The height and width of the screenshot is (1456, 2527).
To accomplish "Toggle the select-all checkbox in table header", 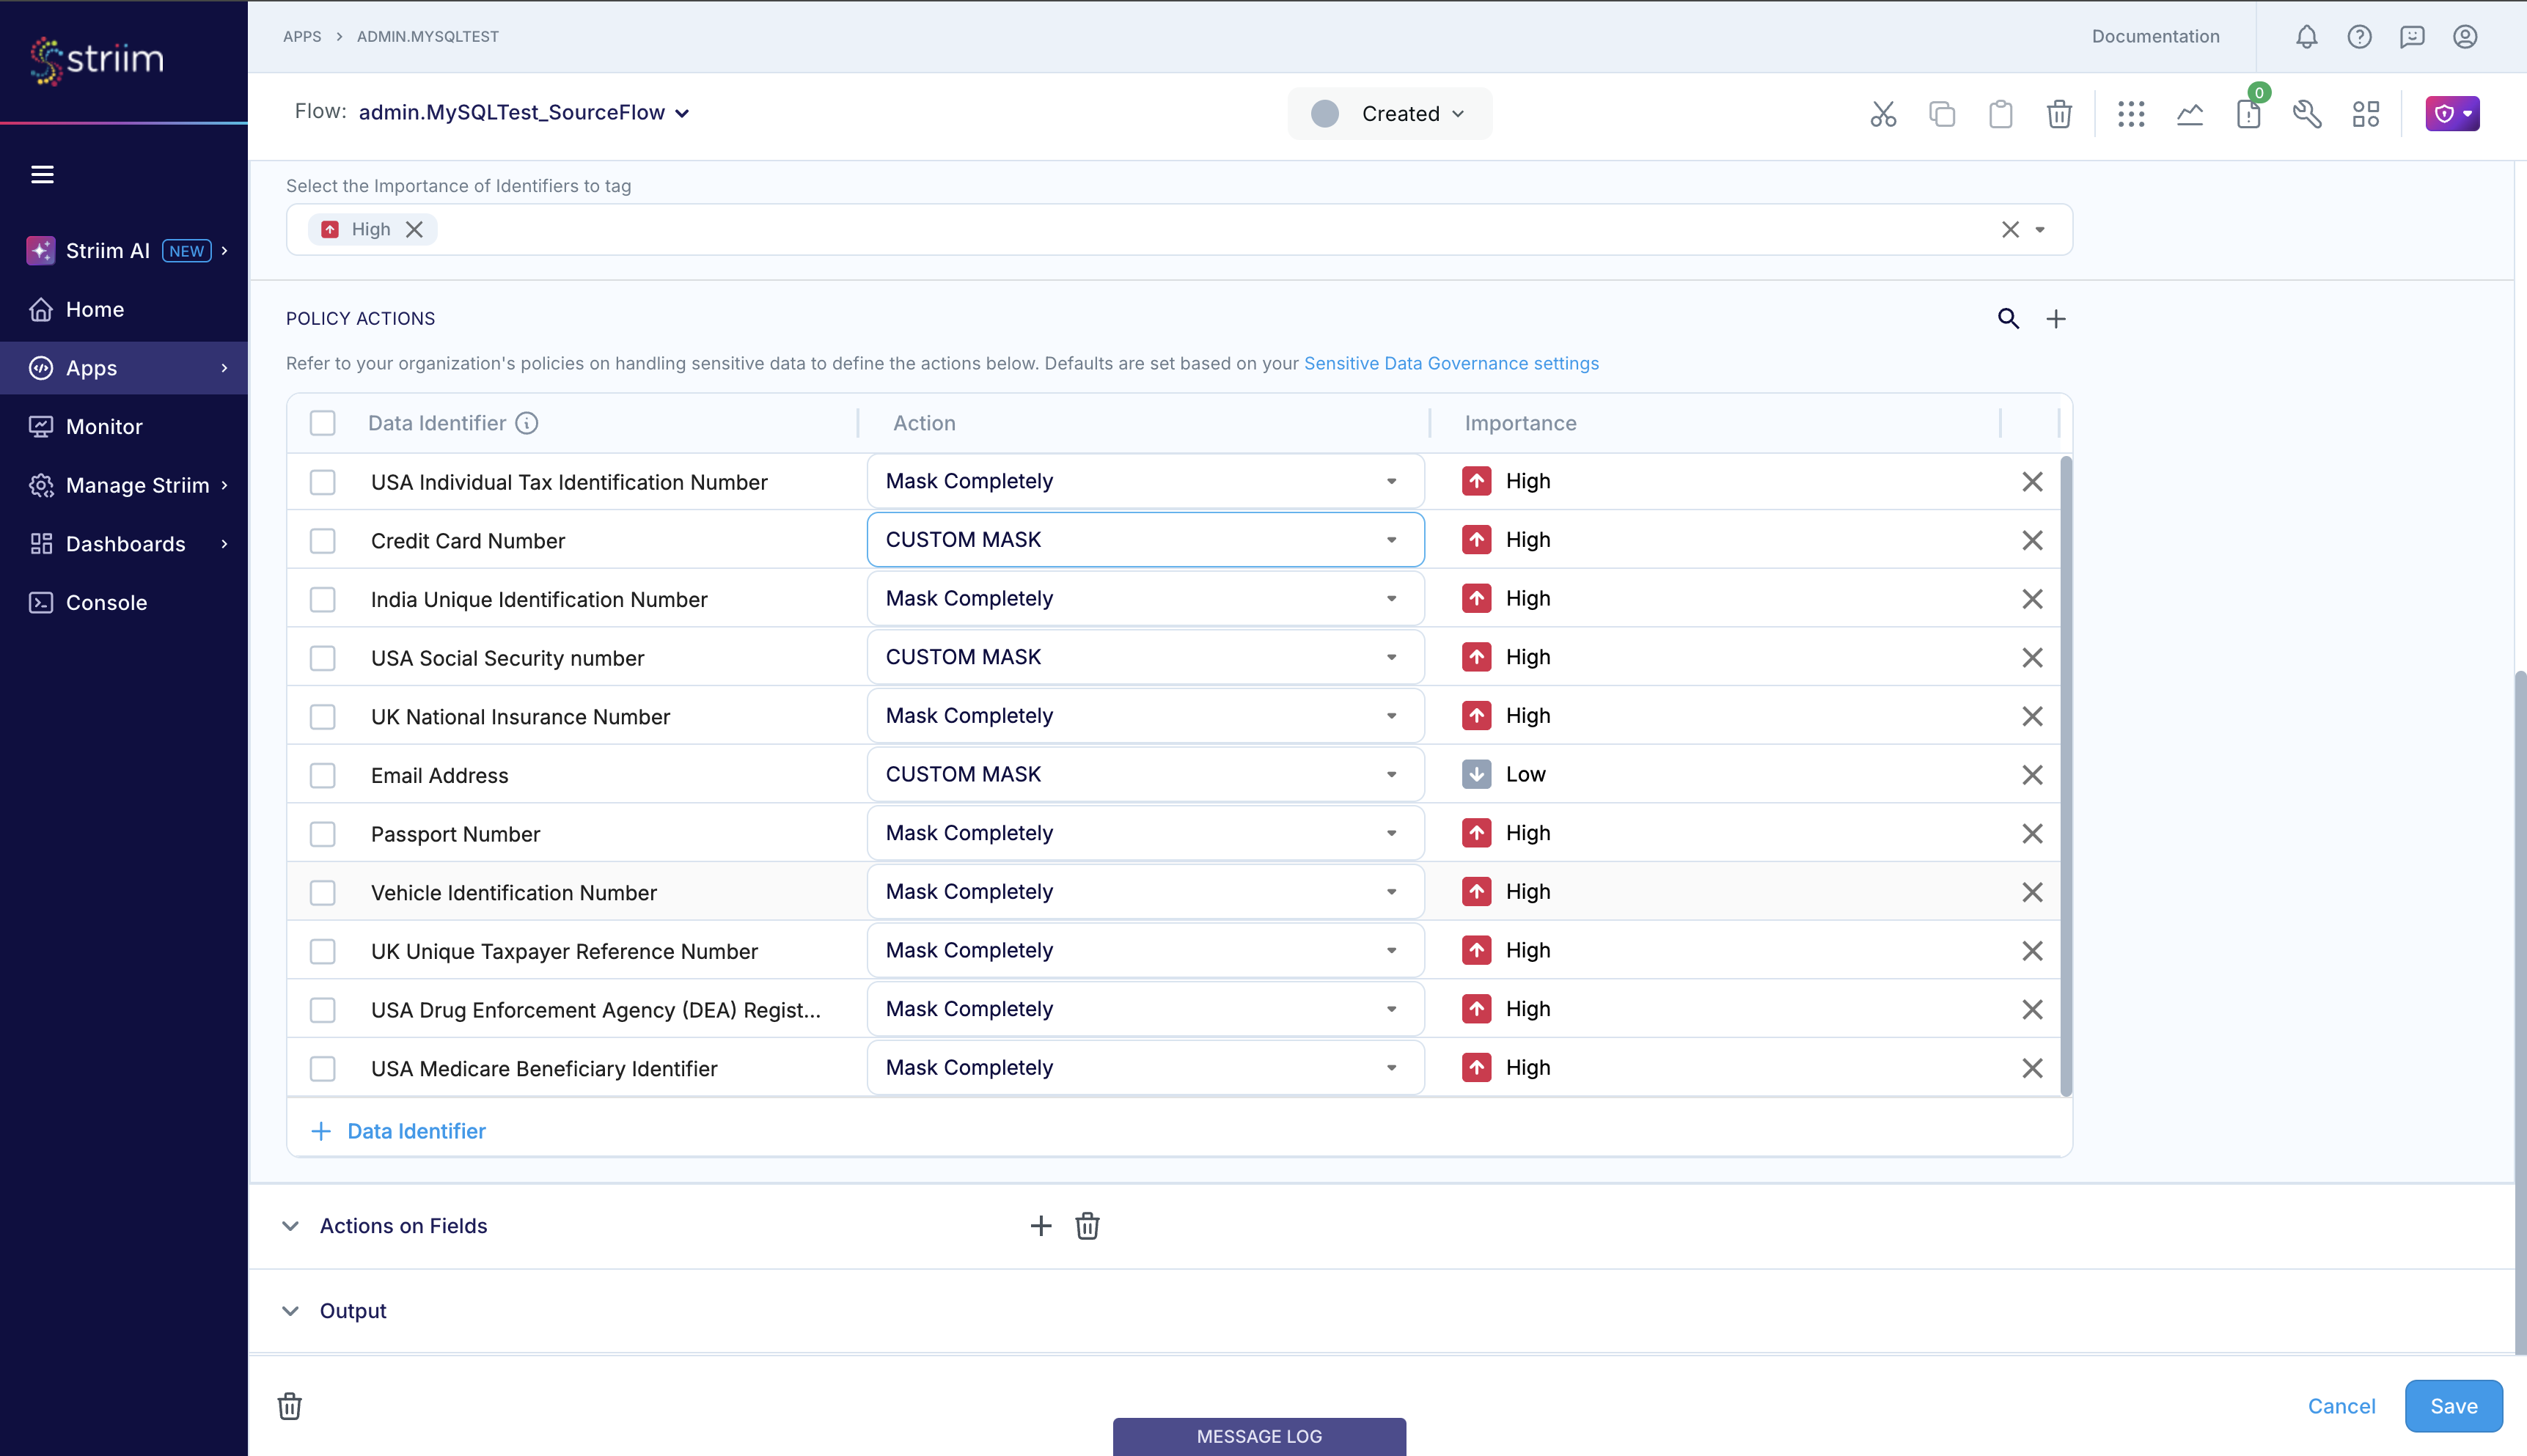I will coord(322,423).
